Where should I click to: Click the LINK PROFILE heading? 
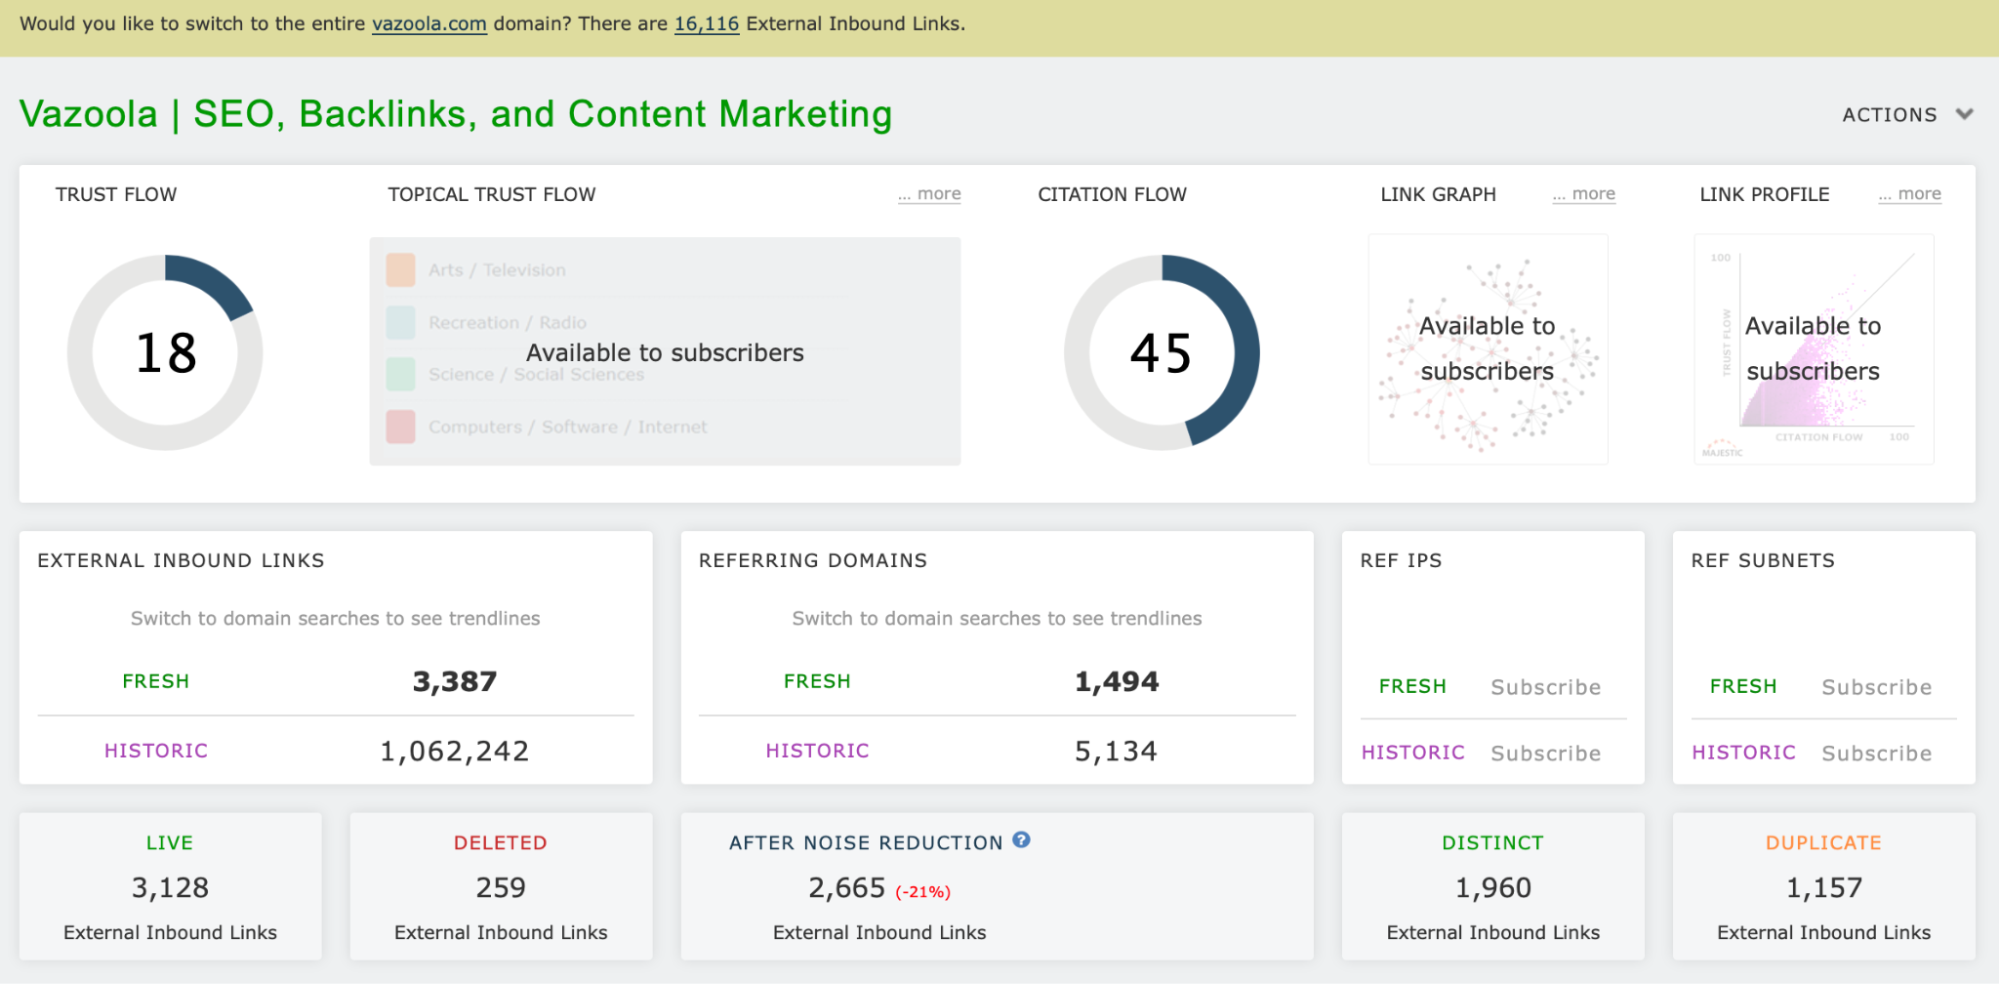pos(1765,194)
